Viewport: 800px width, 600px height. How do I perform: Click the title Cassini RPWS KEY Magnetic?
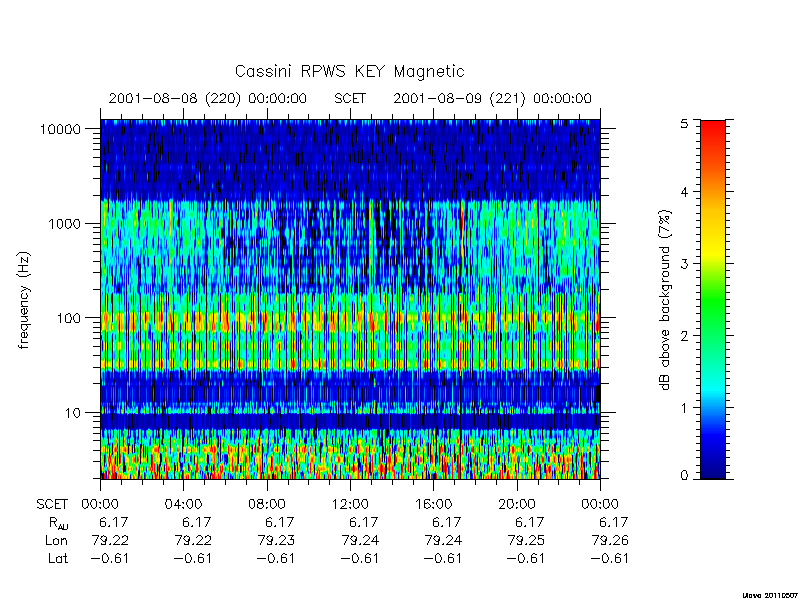pos(349,71)
